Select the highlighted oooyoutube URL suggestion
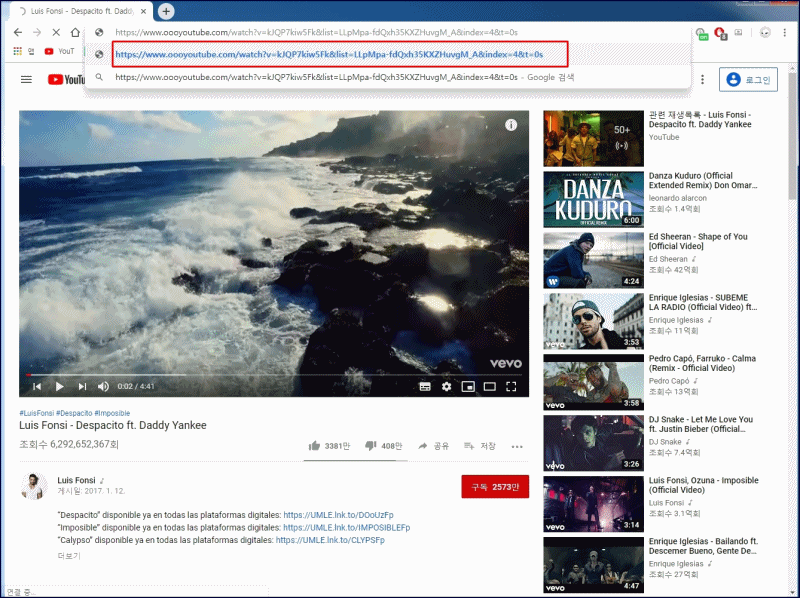The width and height of the screenshot is (800, 598). [340, 54]
